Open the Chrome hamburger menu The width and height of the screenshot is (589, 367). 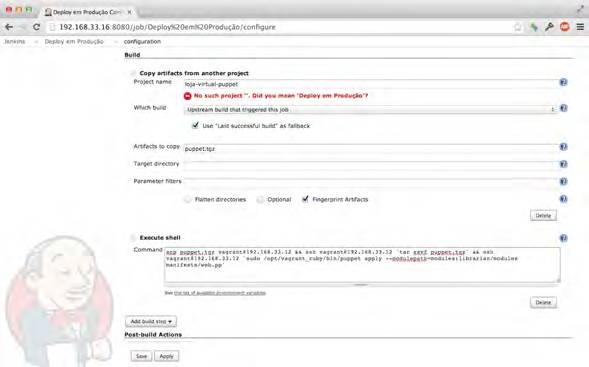coord(580,27)
